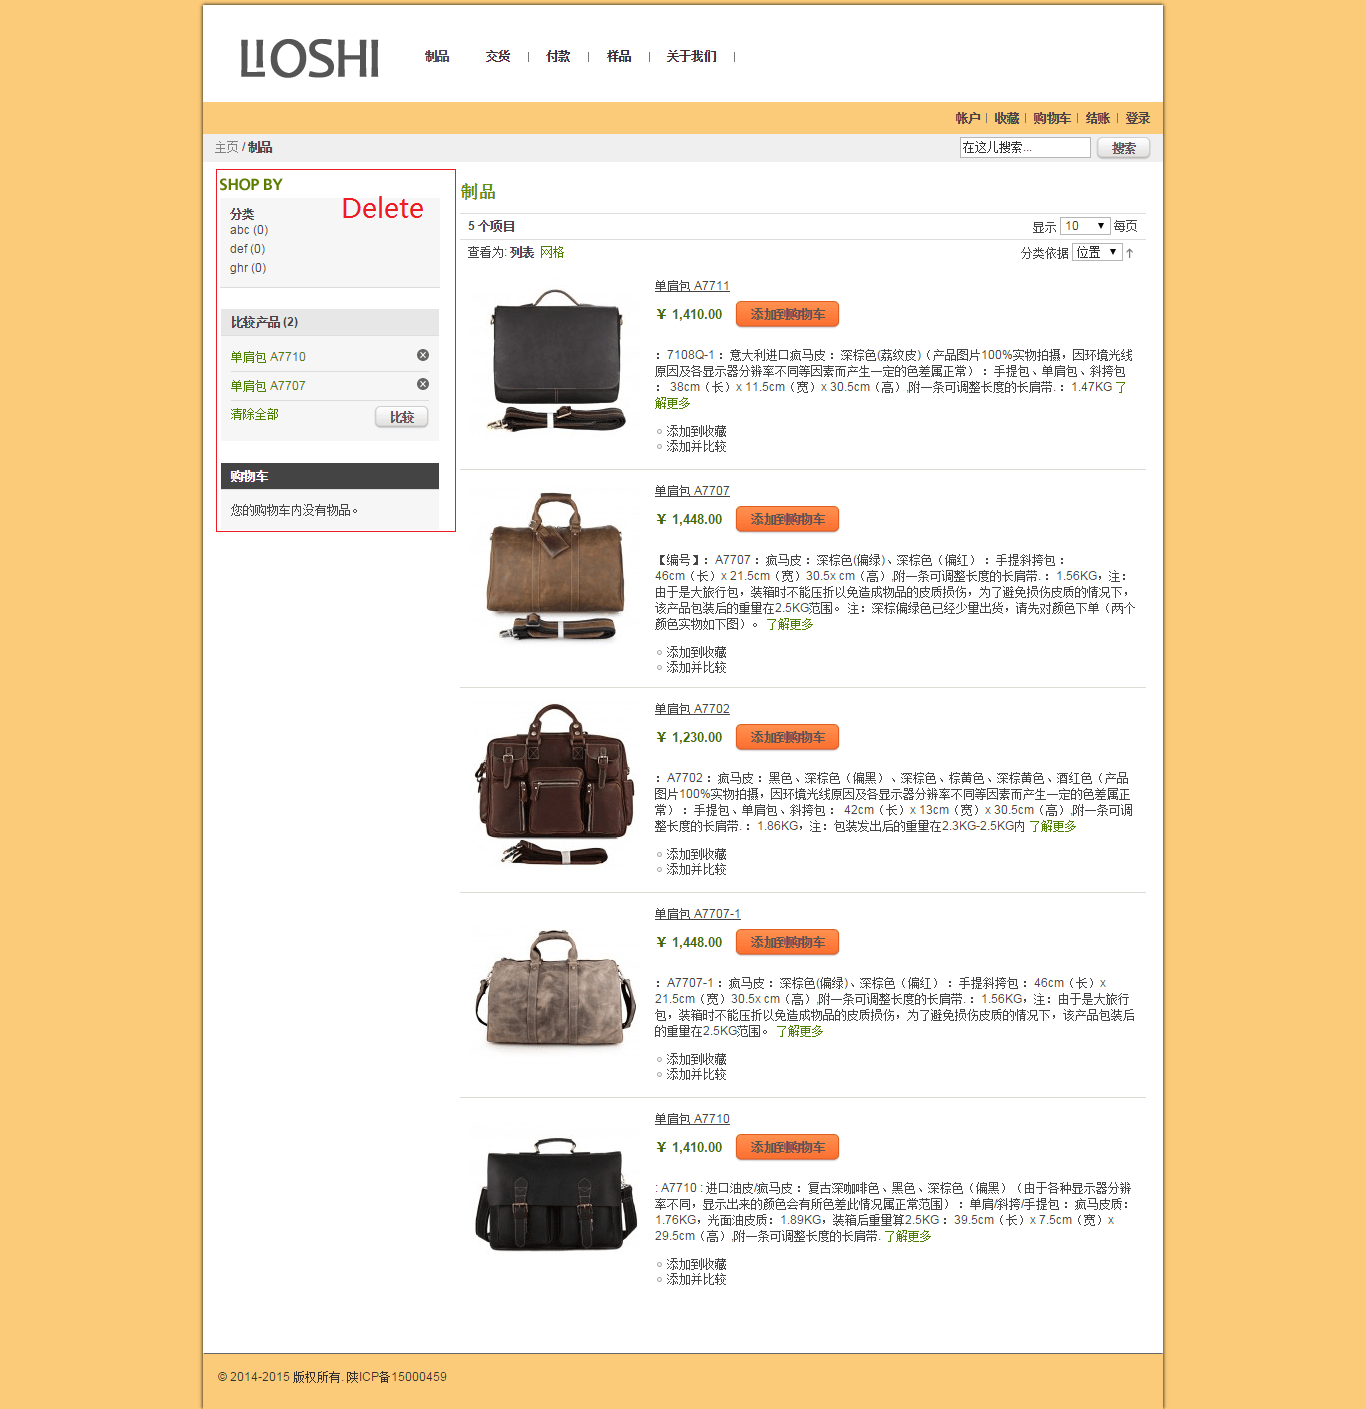Select the abc (0) category
Screen dimensions: 1366x1409
pos(248,229)
